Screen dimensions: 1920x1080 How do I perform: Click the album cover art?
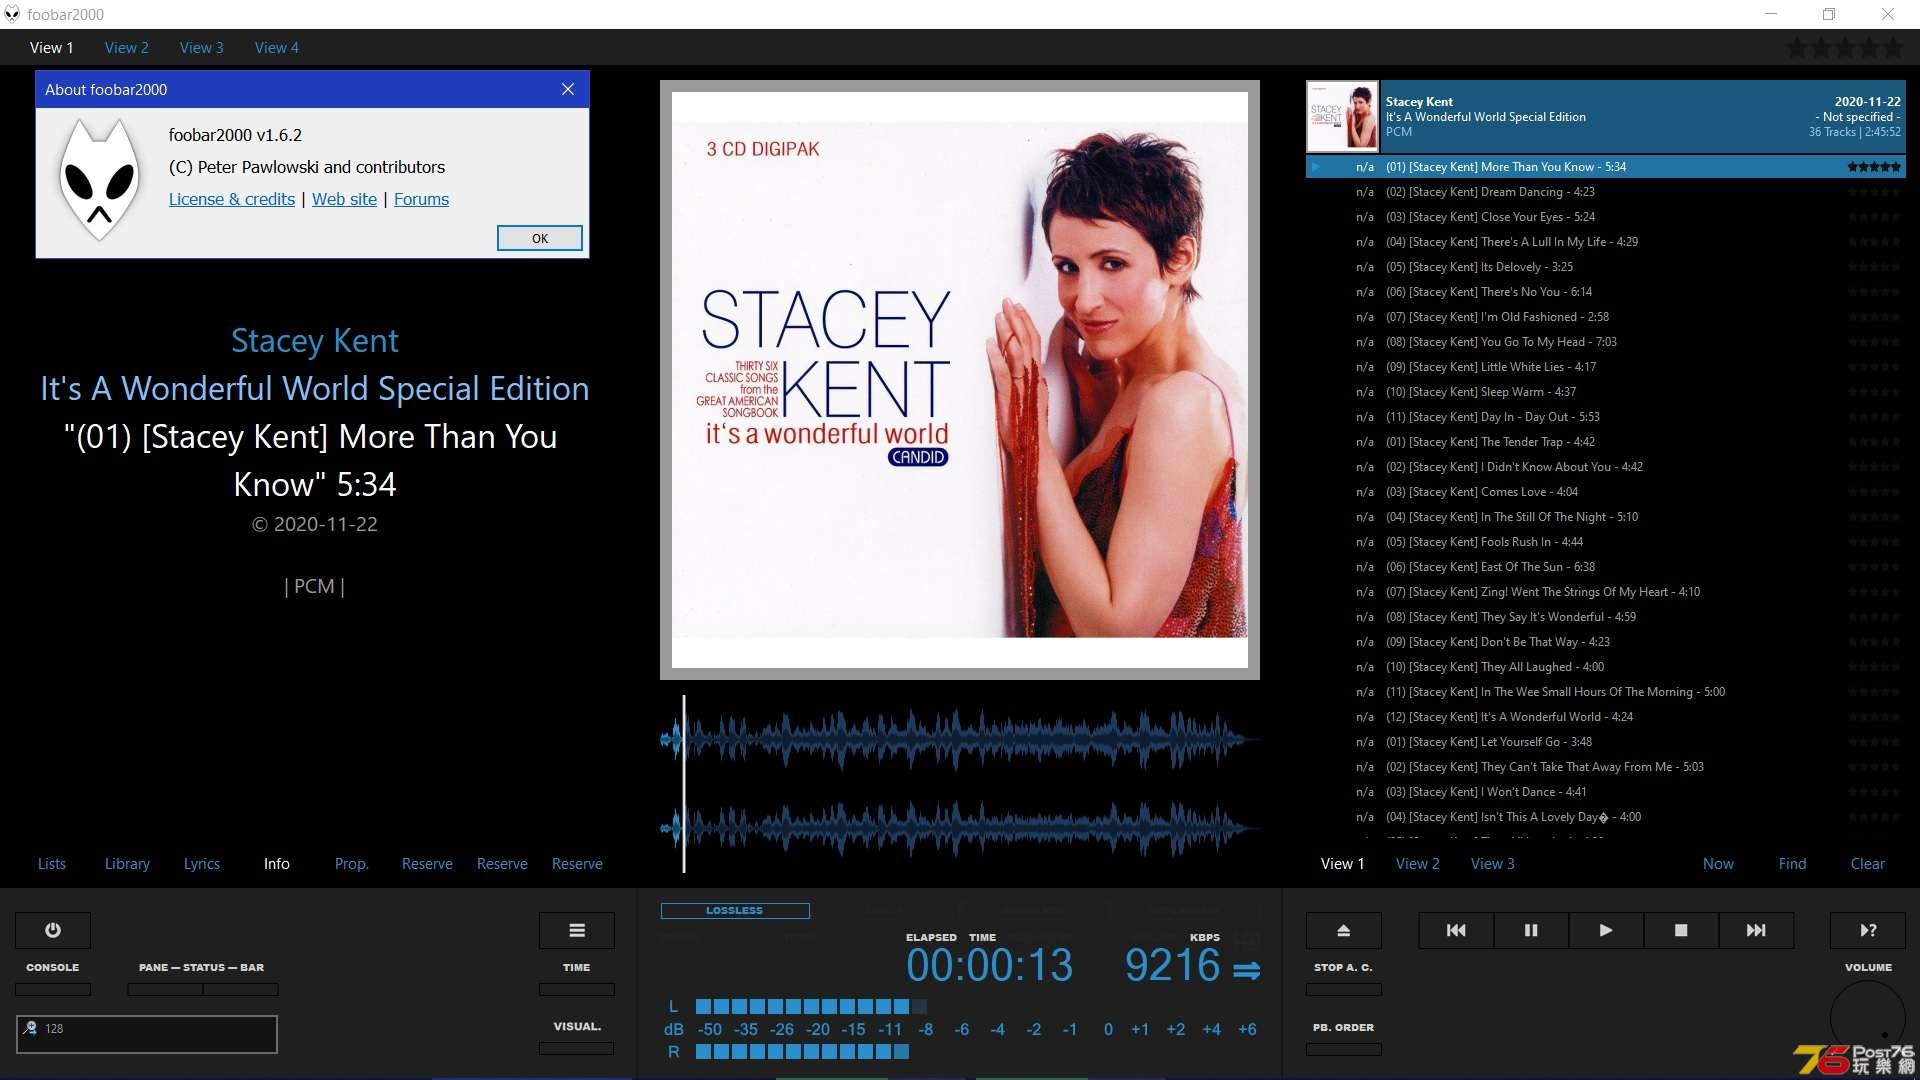pyautogui.click(x=960, y=380)
